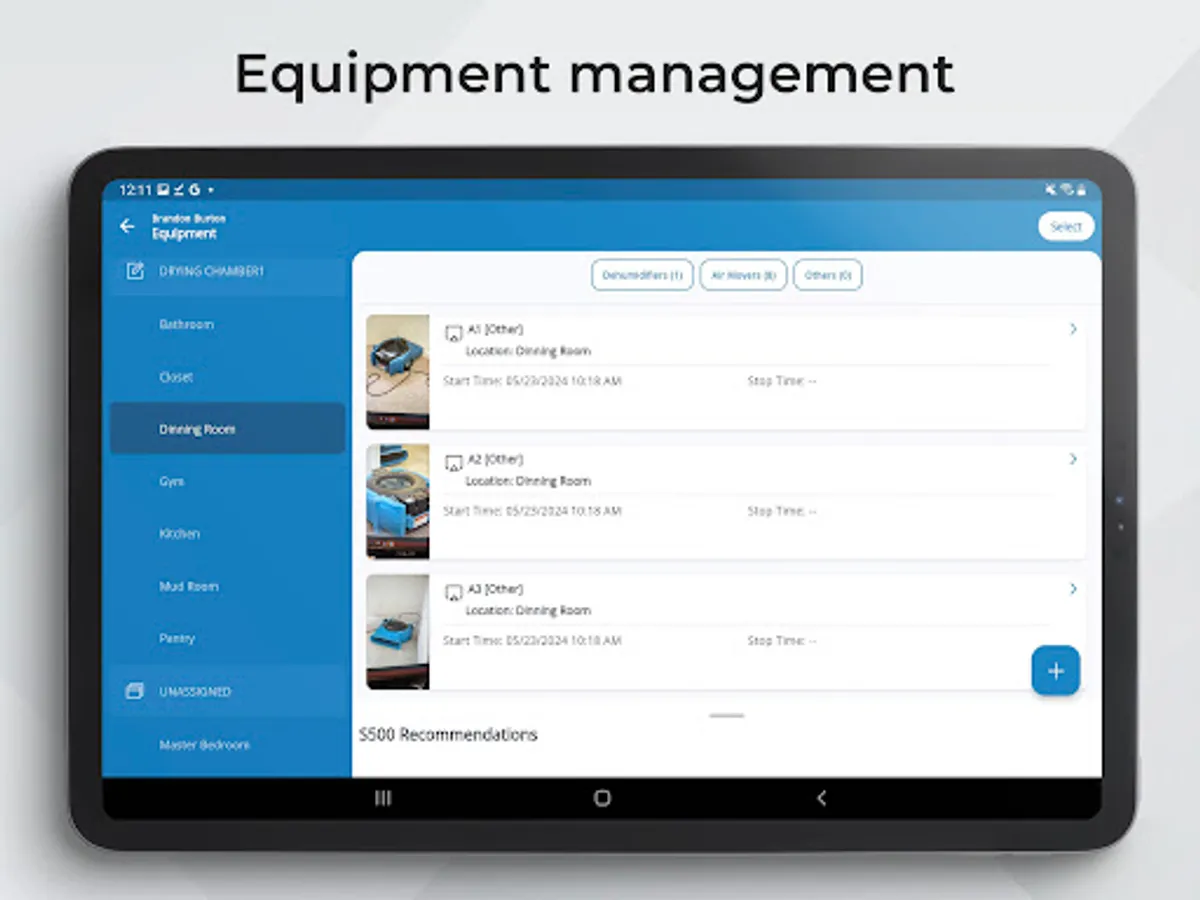This screenshot has height=900, width=1200.
Task: View the A3 equipment photo thumbnail
Action: (x=397, y=631)
